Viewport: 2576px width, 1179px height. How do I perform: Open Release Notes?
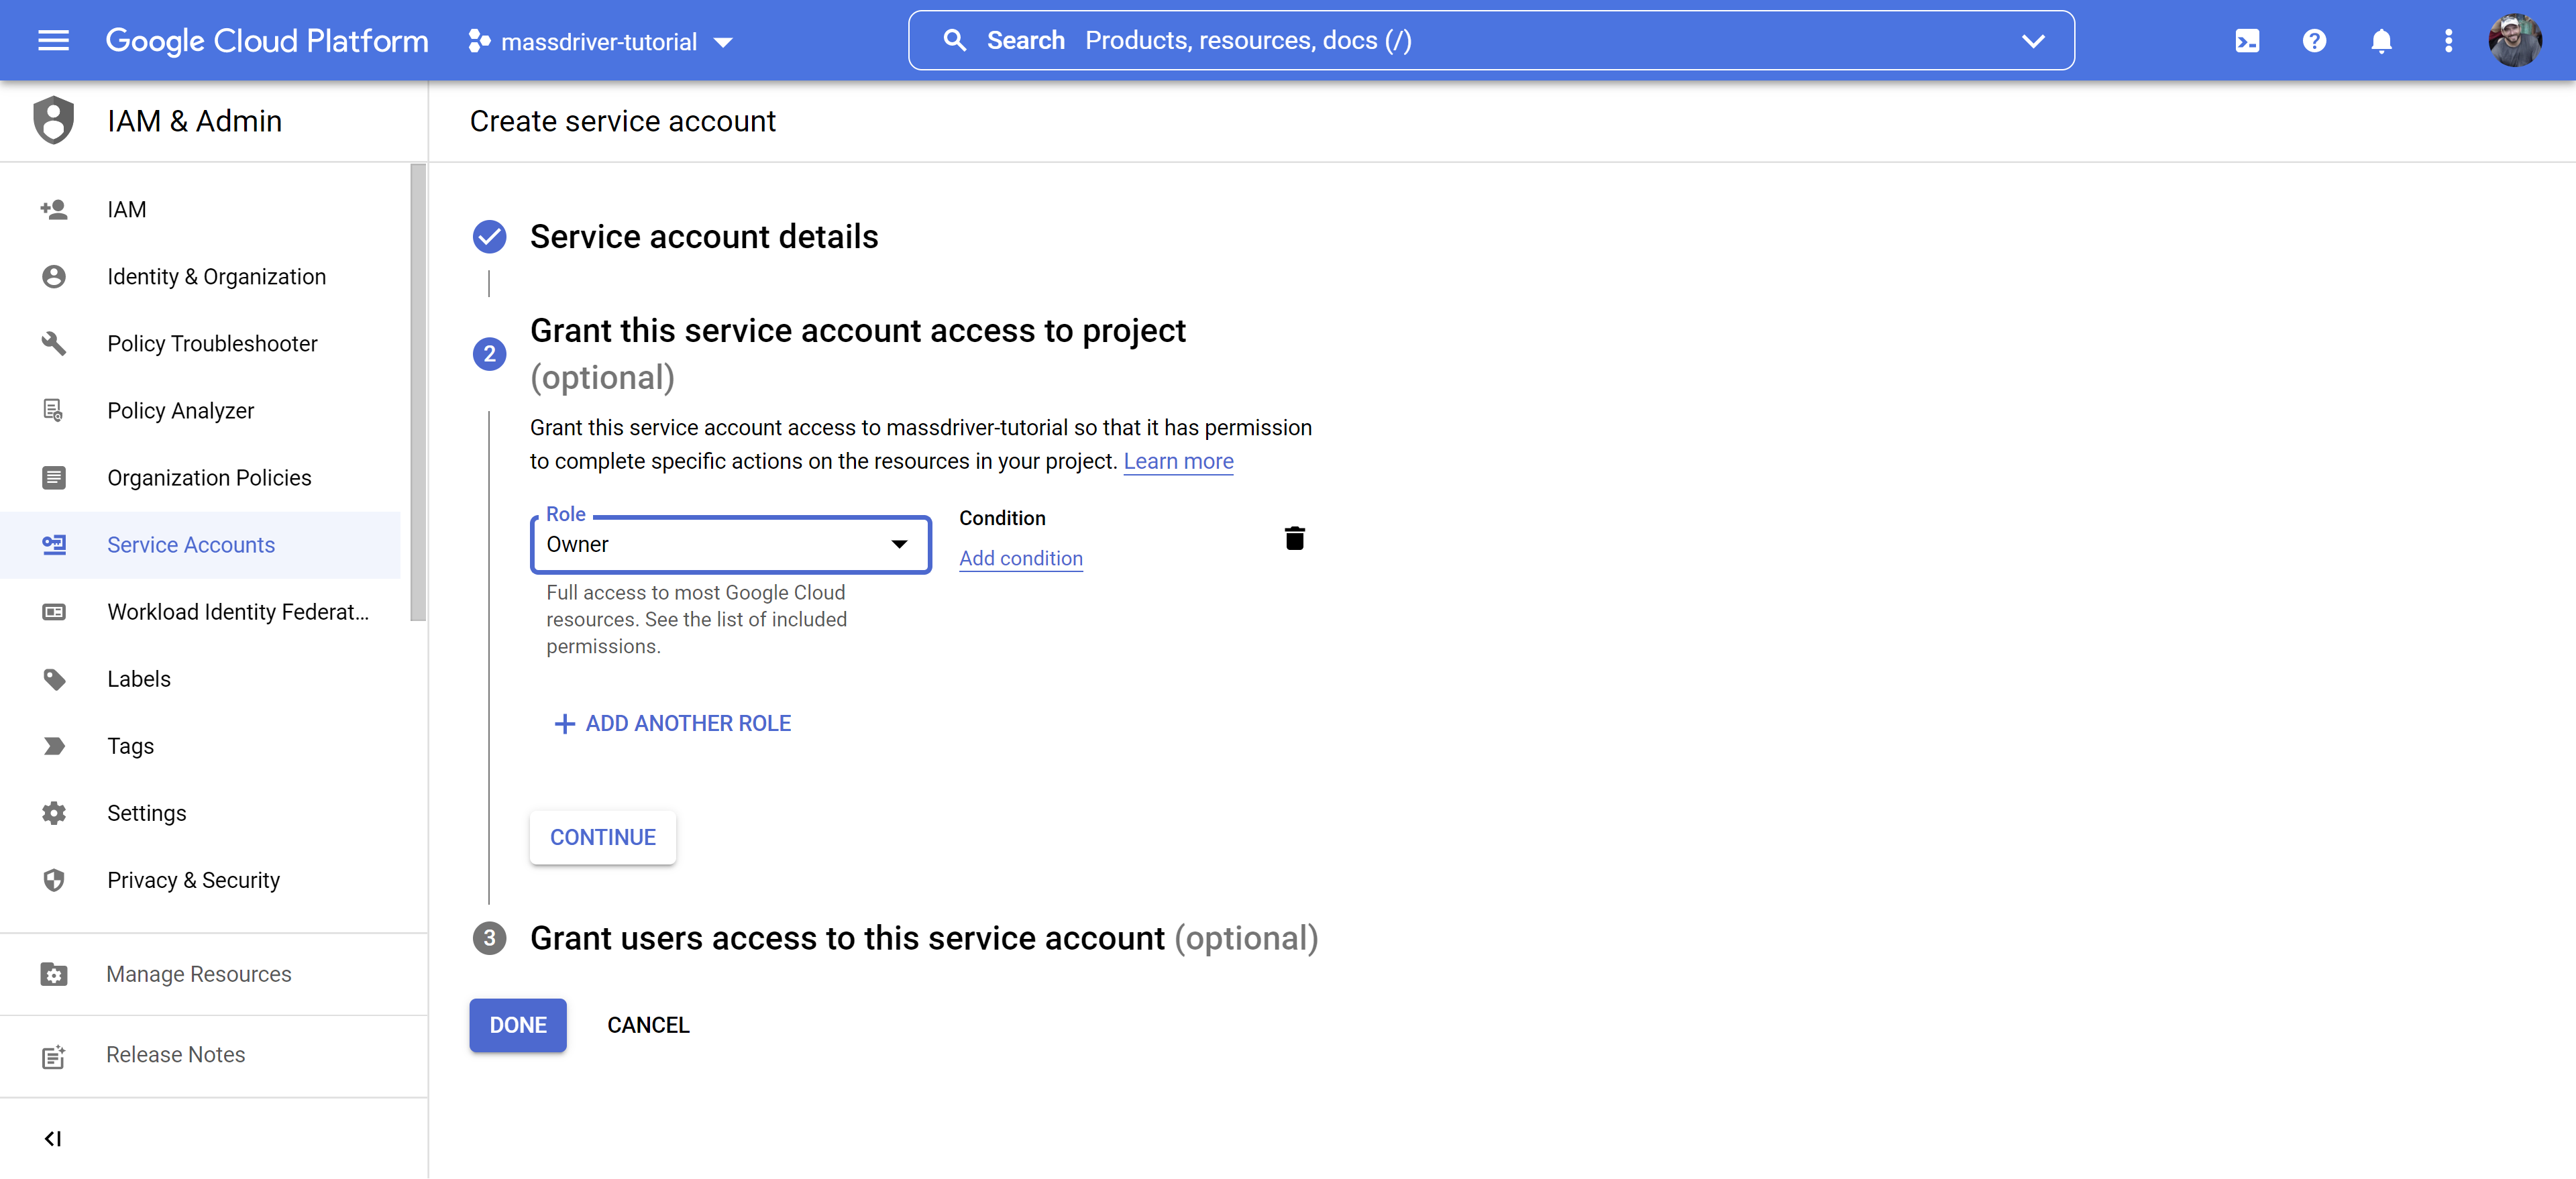pos(176,1055)
